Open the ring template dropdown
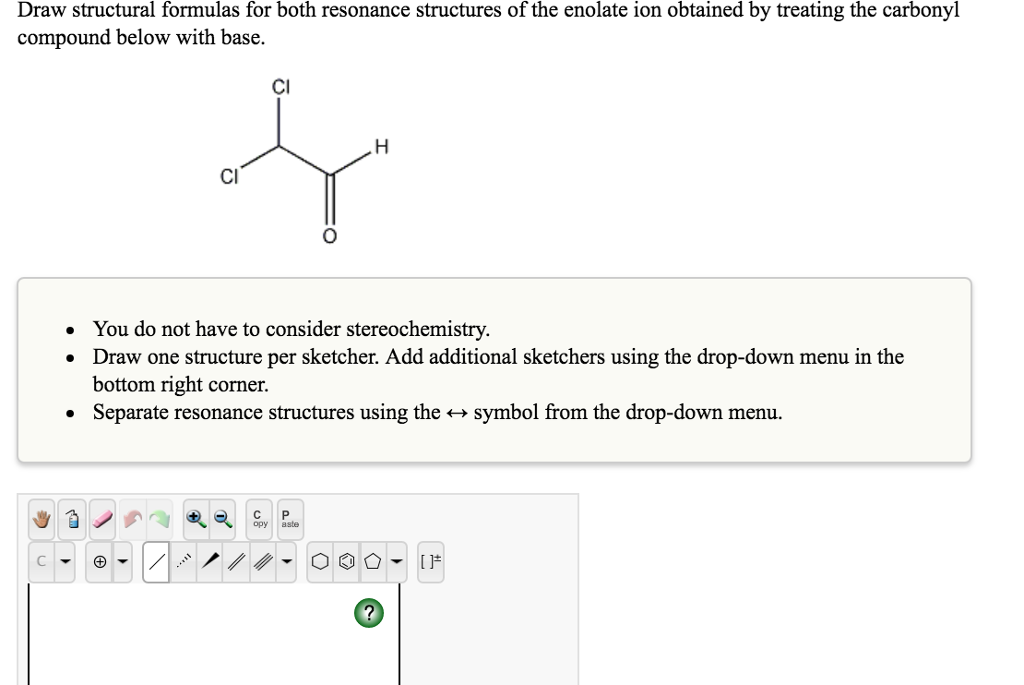1024x685 pixels. point(396,560)
